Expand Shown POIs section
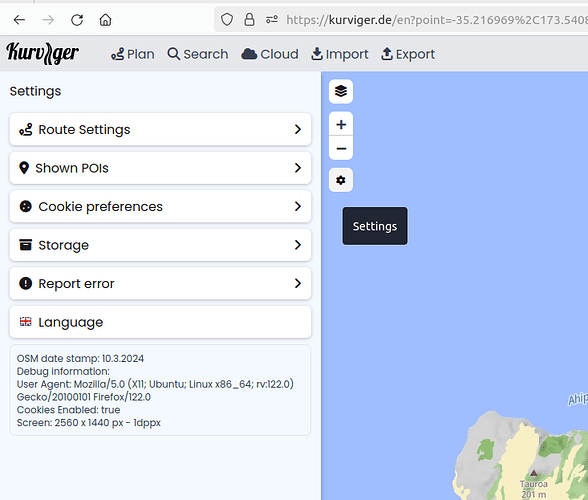Screen dimensions: 588x500 tap(160, 168)
